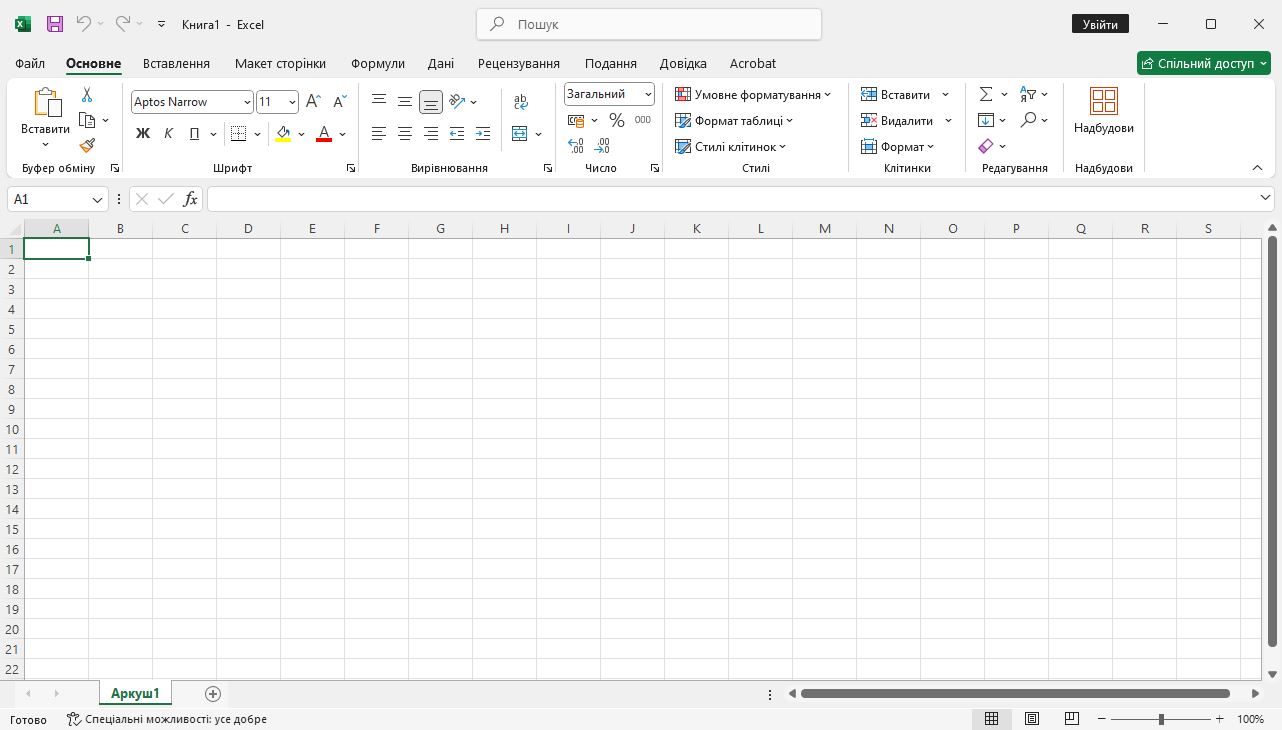Click the increase indent icon

[x=483, y=133]
